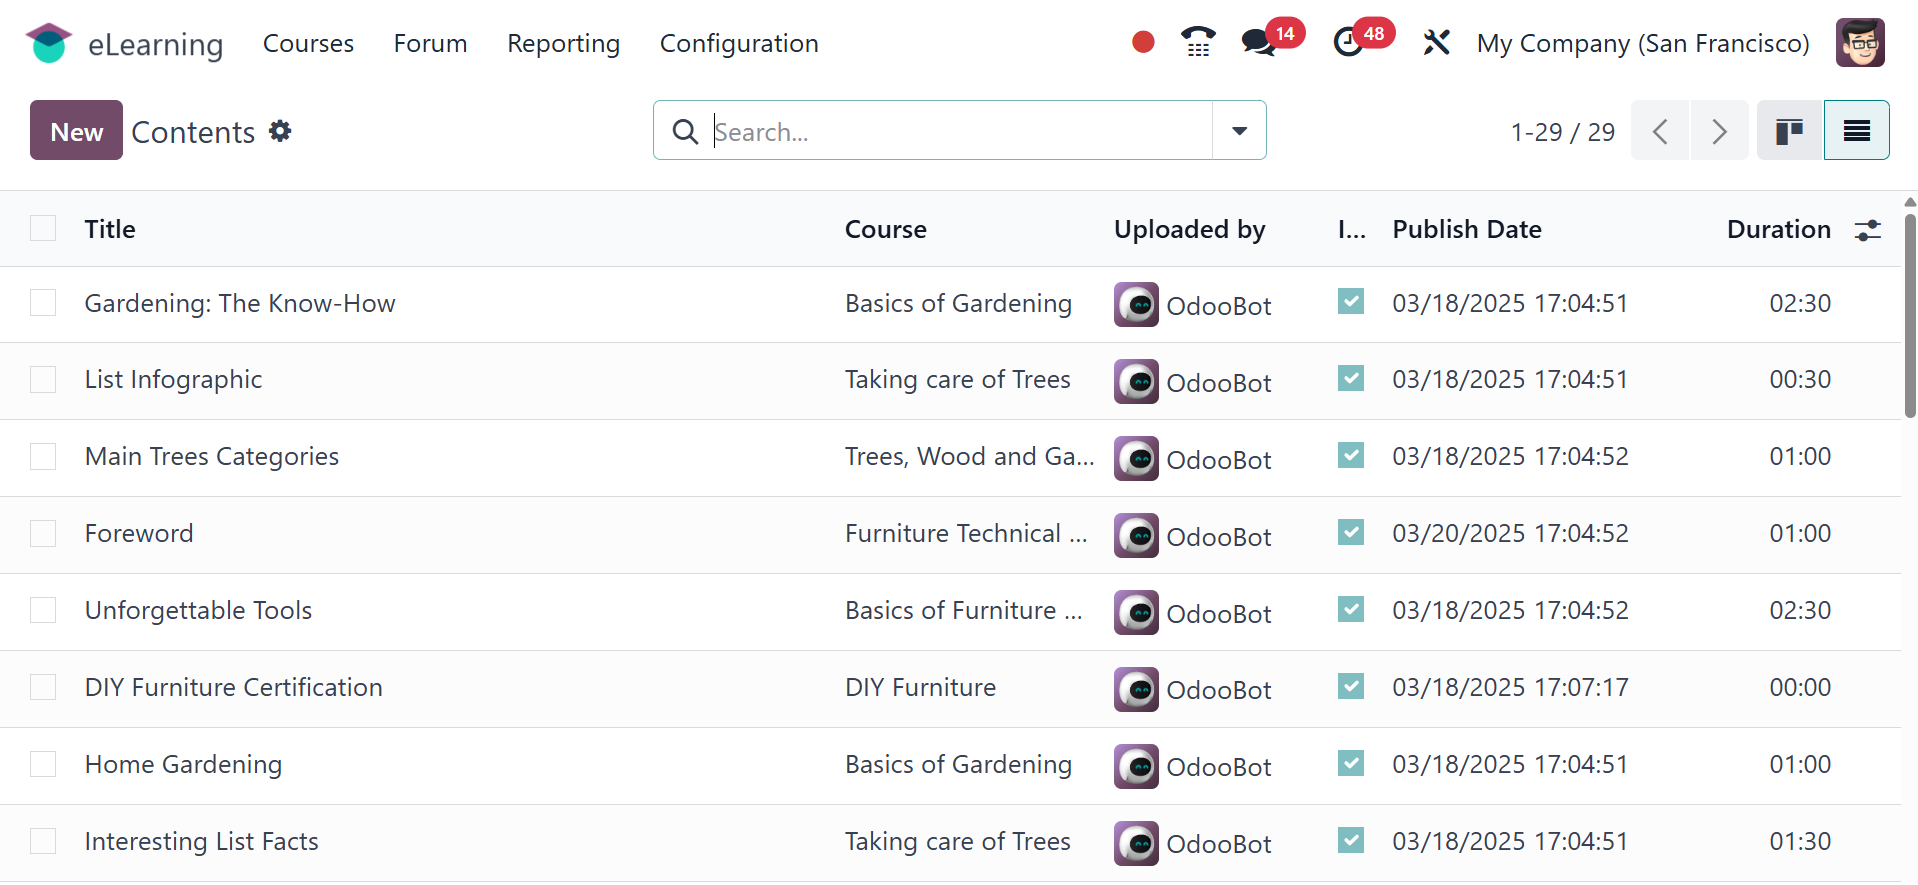Open the Gardening: The Know-How record
Viewport: 1918px width, 885px height.
240,303
